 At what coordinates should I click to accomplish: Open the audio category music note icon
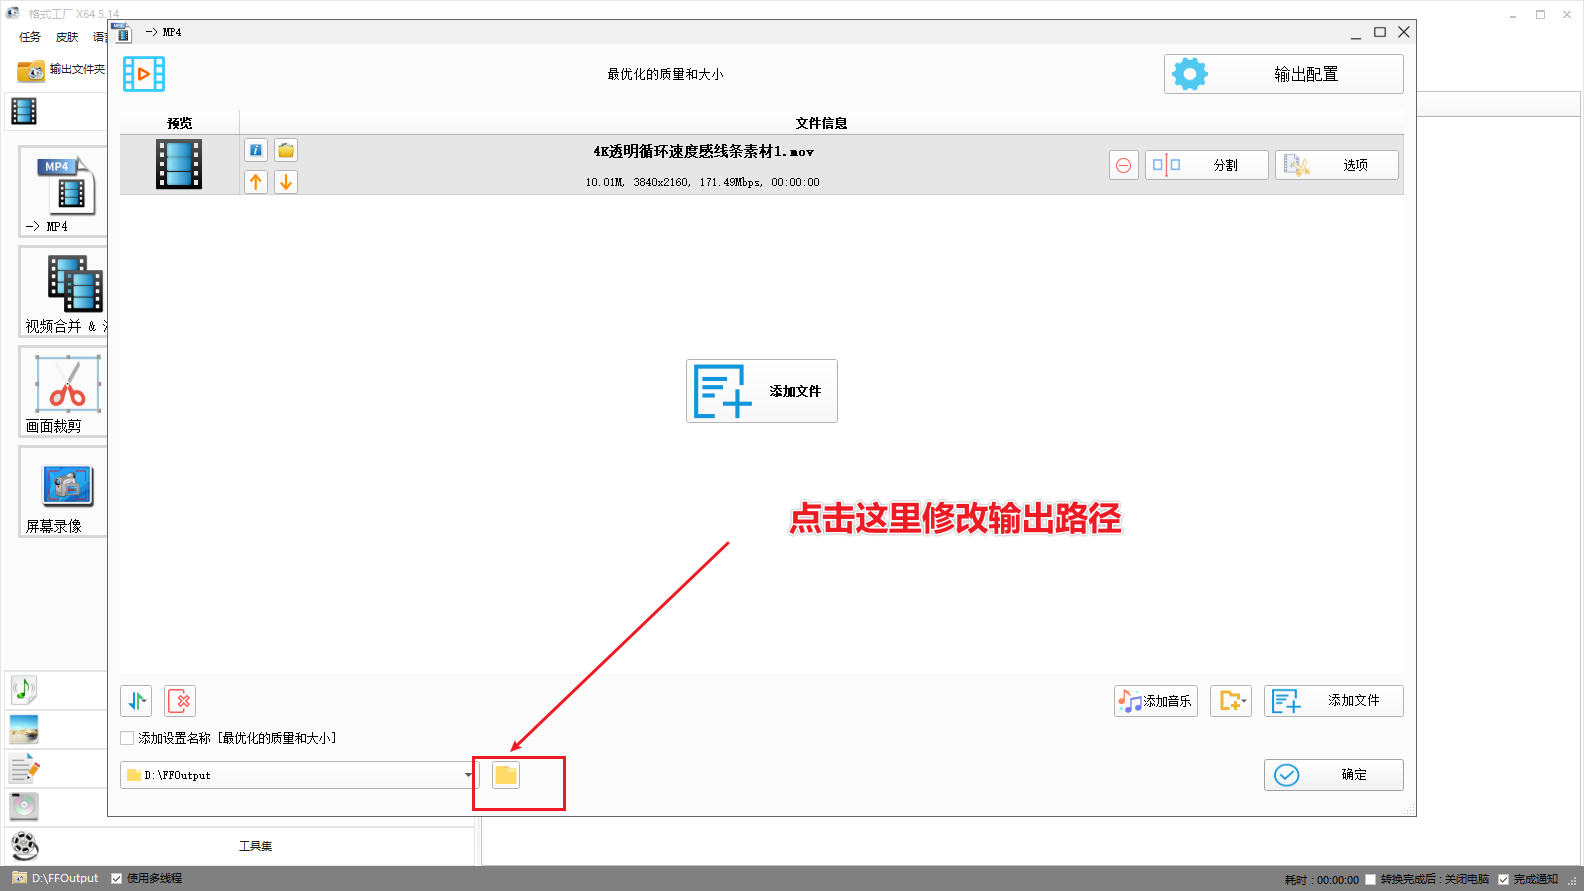[24, 689]
